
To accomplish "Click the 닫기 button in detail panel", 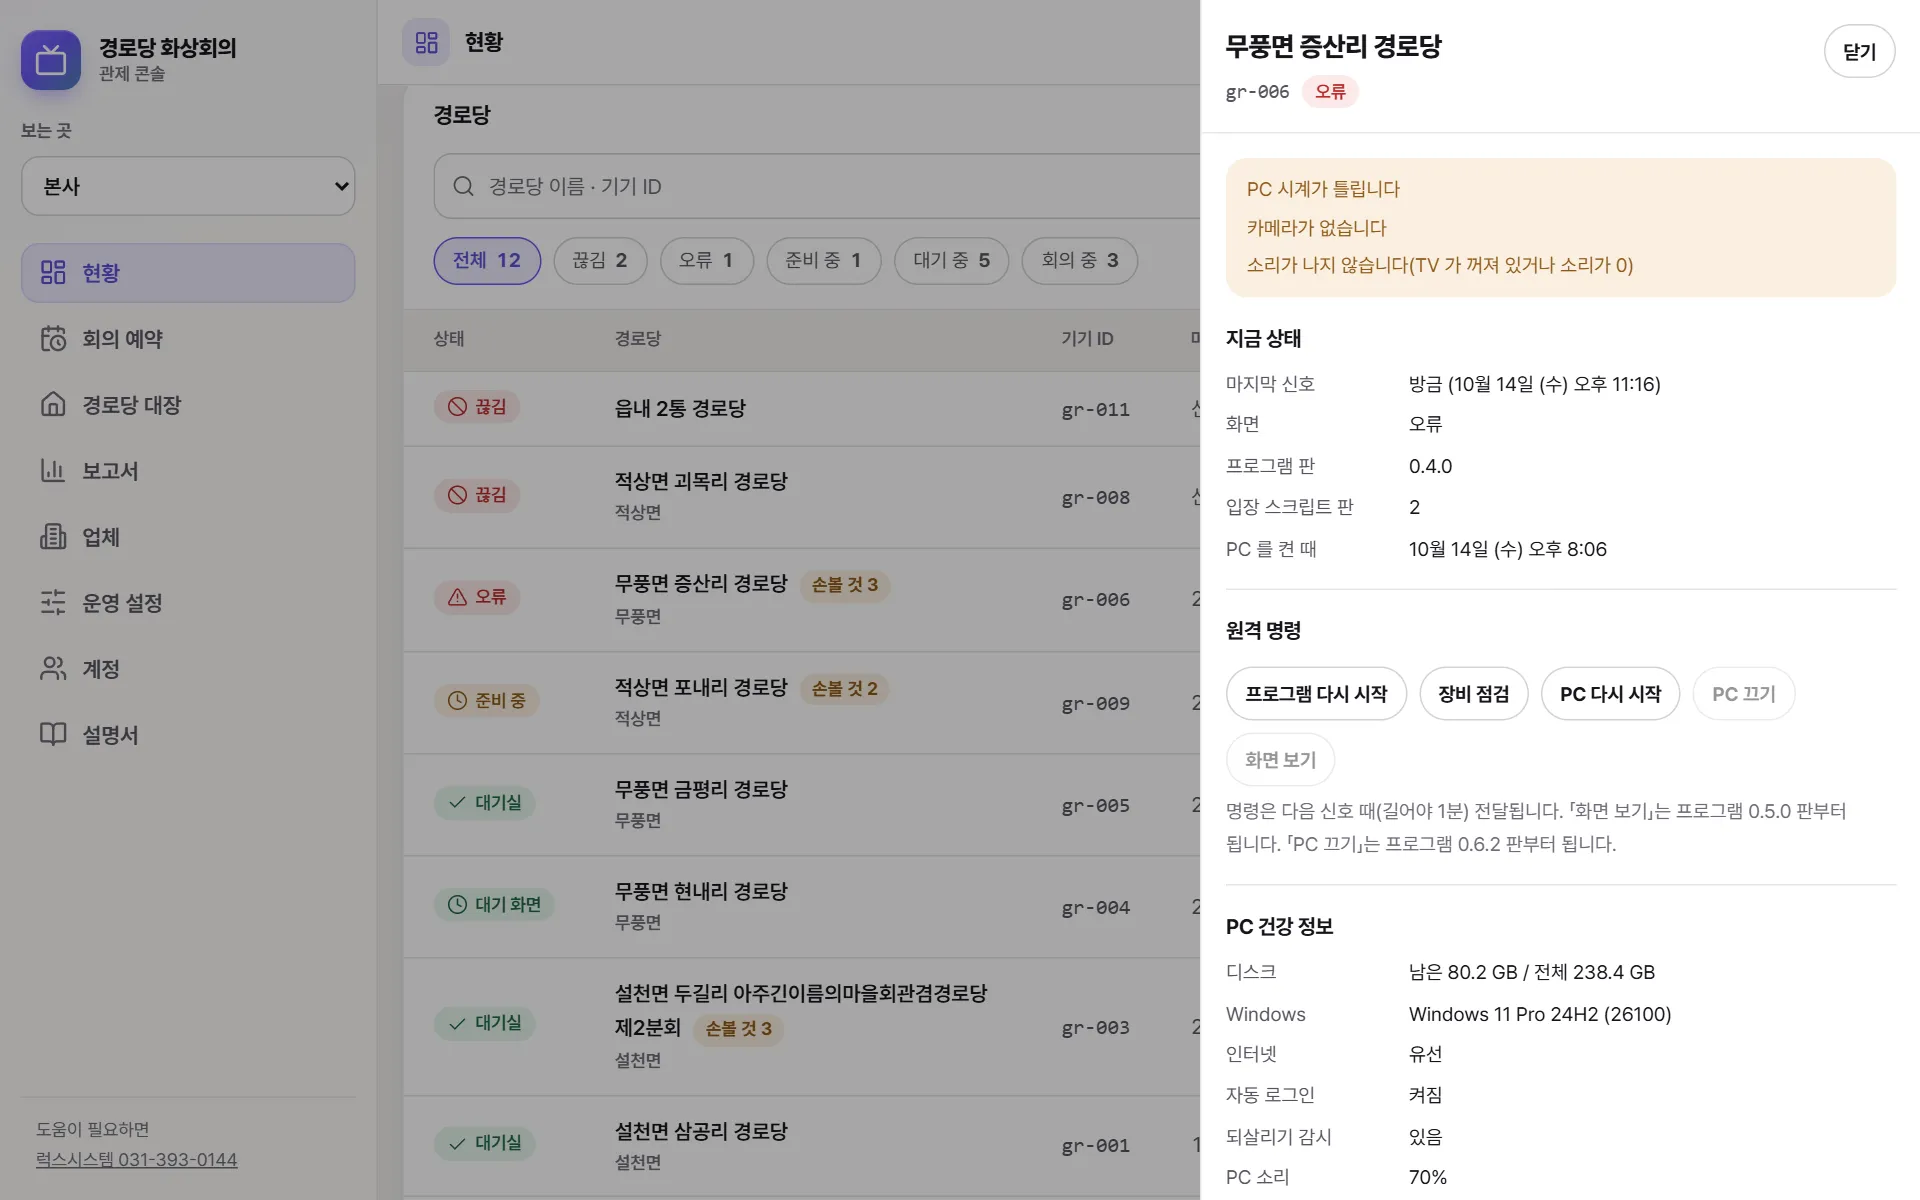I will pos(1859,52).
